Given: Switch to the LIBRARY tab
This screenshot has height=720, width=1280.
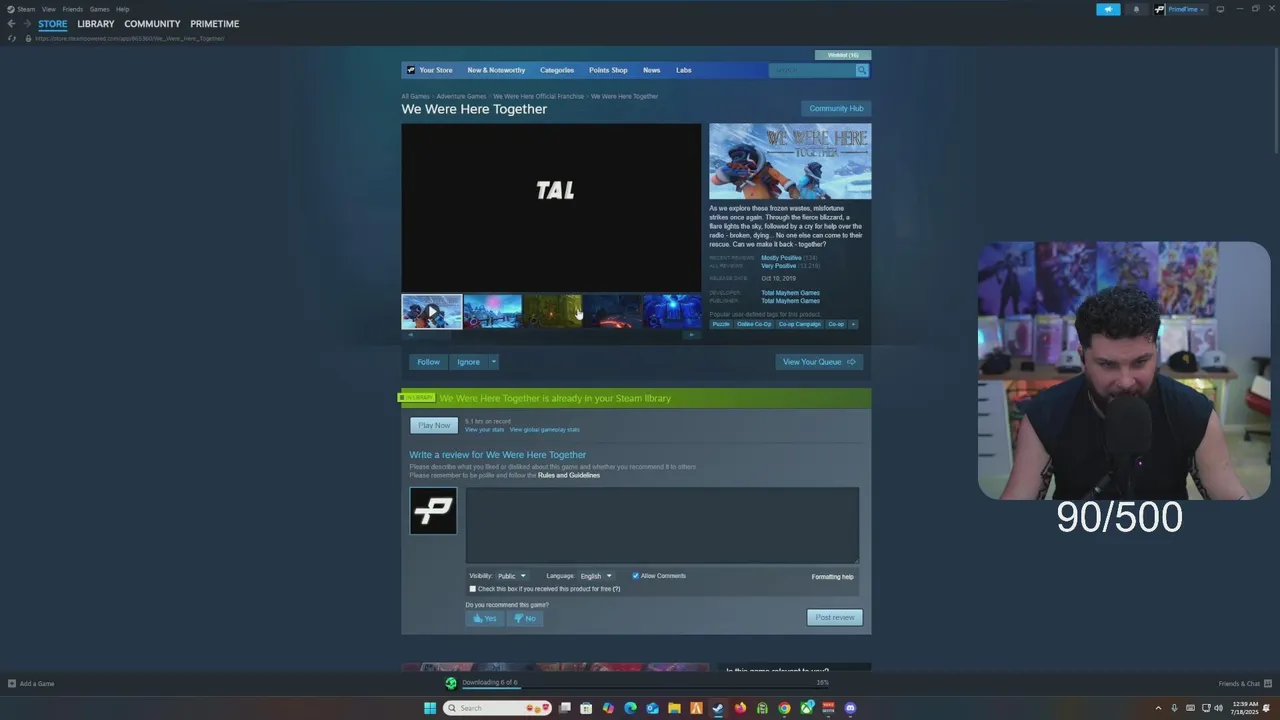Looking at the screenshot, I should point(96,24).
